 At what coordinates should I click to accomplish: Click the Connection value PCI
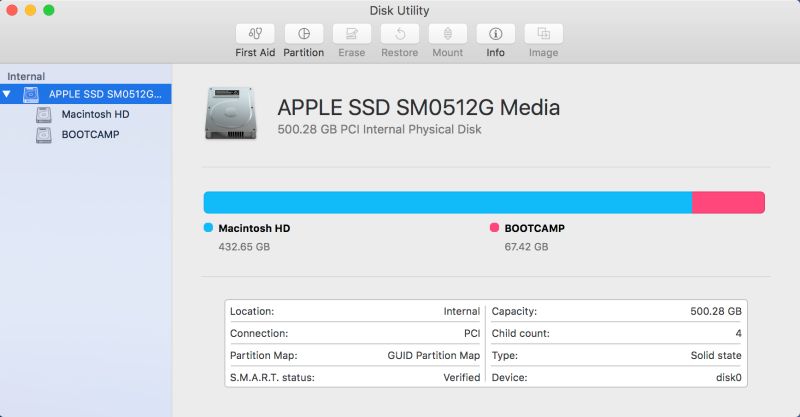point(472,333)
